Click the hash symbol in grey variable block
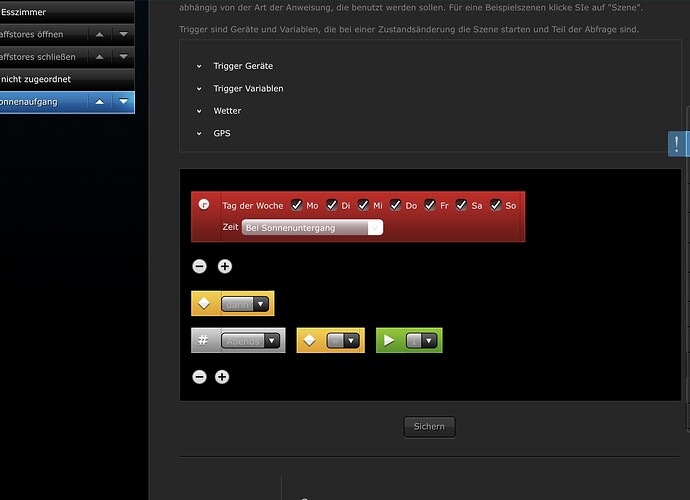The width and height of the screenshot is (690, 500). click(203, 340)
